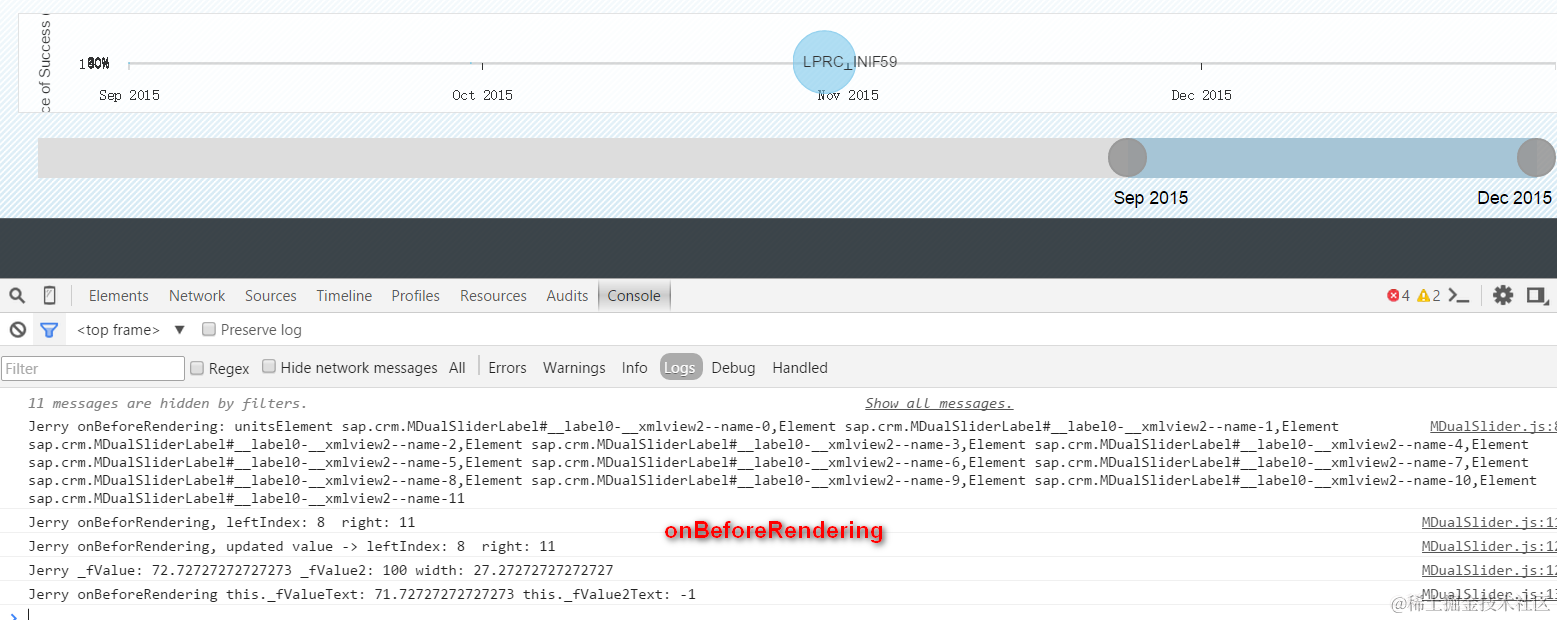Screen dimensions: 1557x620
Task: Open MDualSlider.js link for _fValueText log
Action: (1488, 594)
